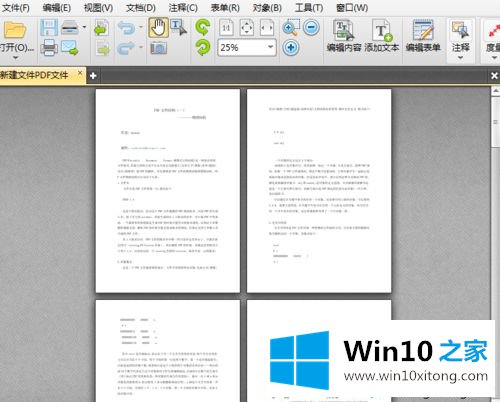Click the print icon
Image resolution: width=500 pixels, height=402 pixels.
coord(49,48)
